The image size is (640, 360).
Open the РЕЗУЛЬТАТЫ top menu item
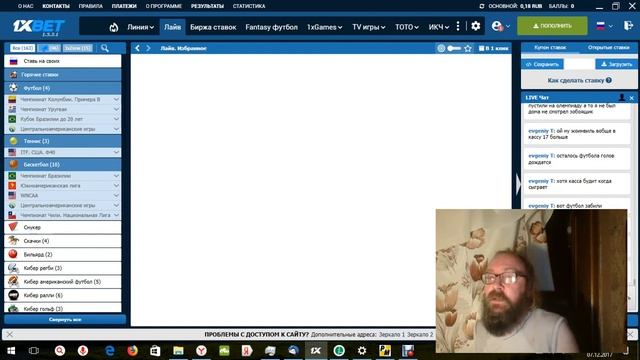207,6
